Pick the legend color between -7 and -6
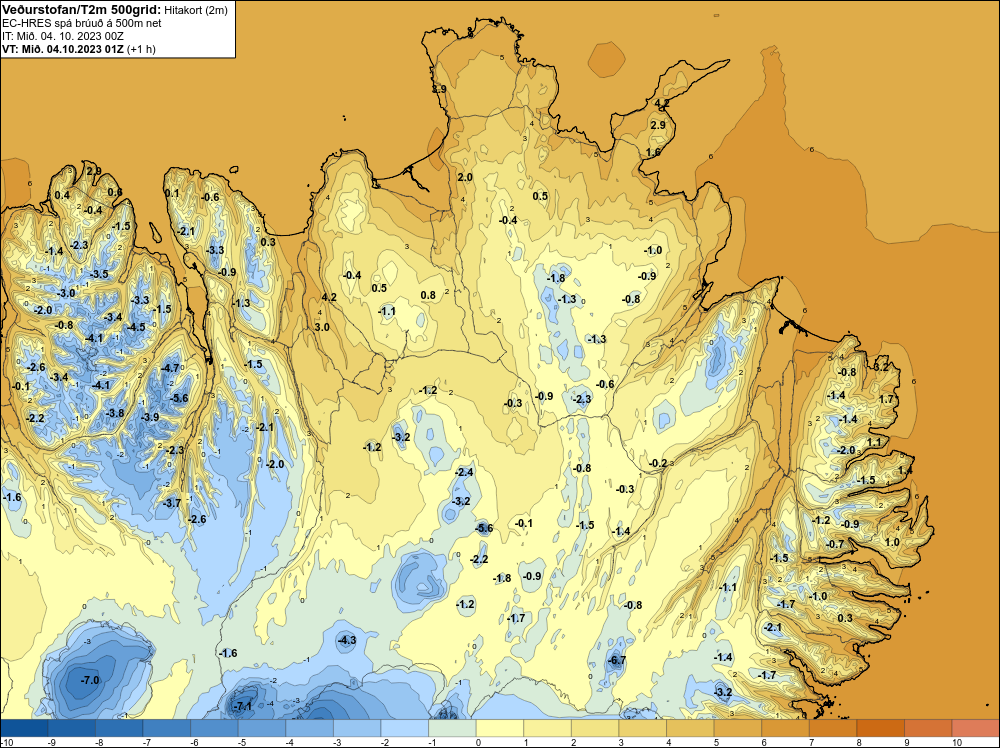The image size is (1000, 748). tap(166, 728)
